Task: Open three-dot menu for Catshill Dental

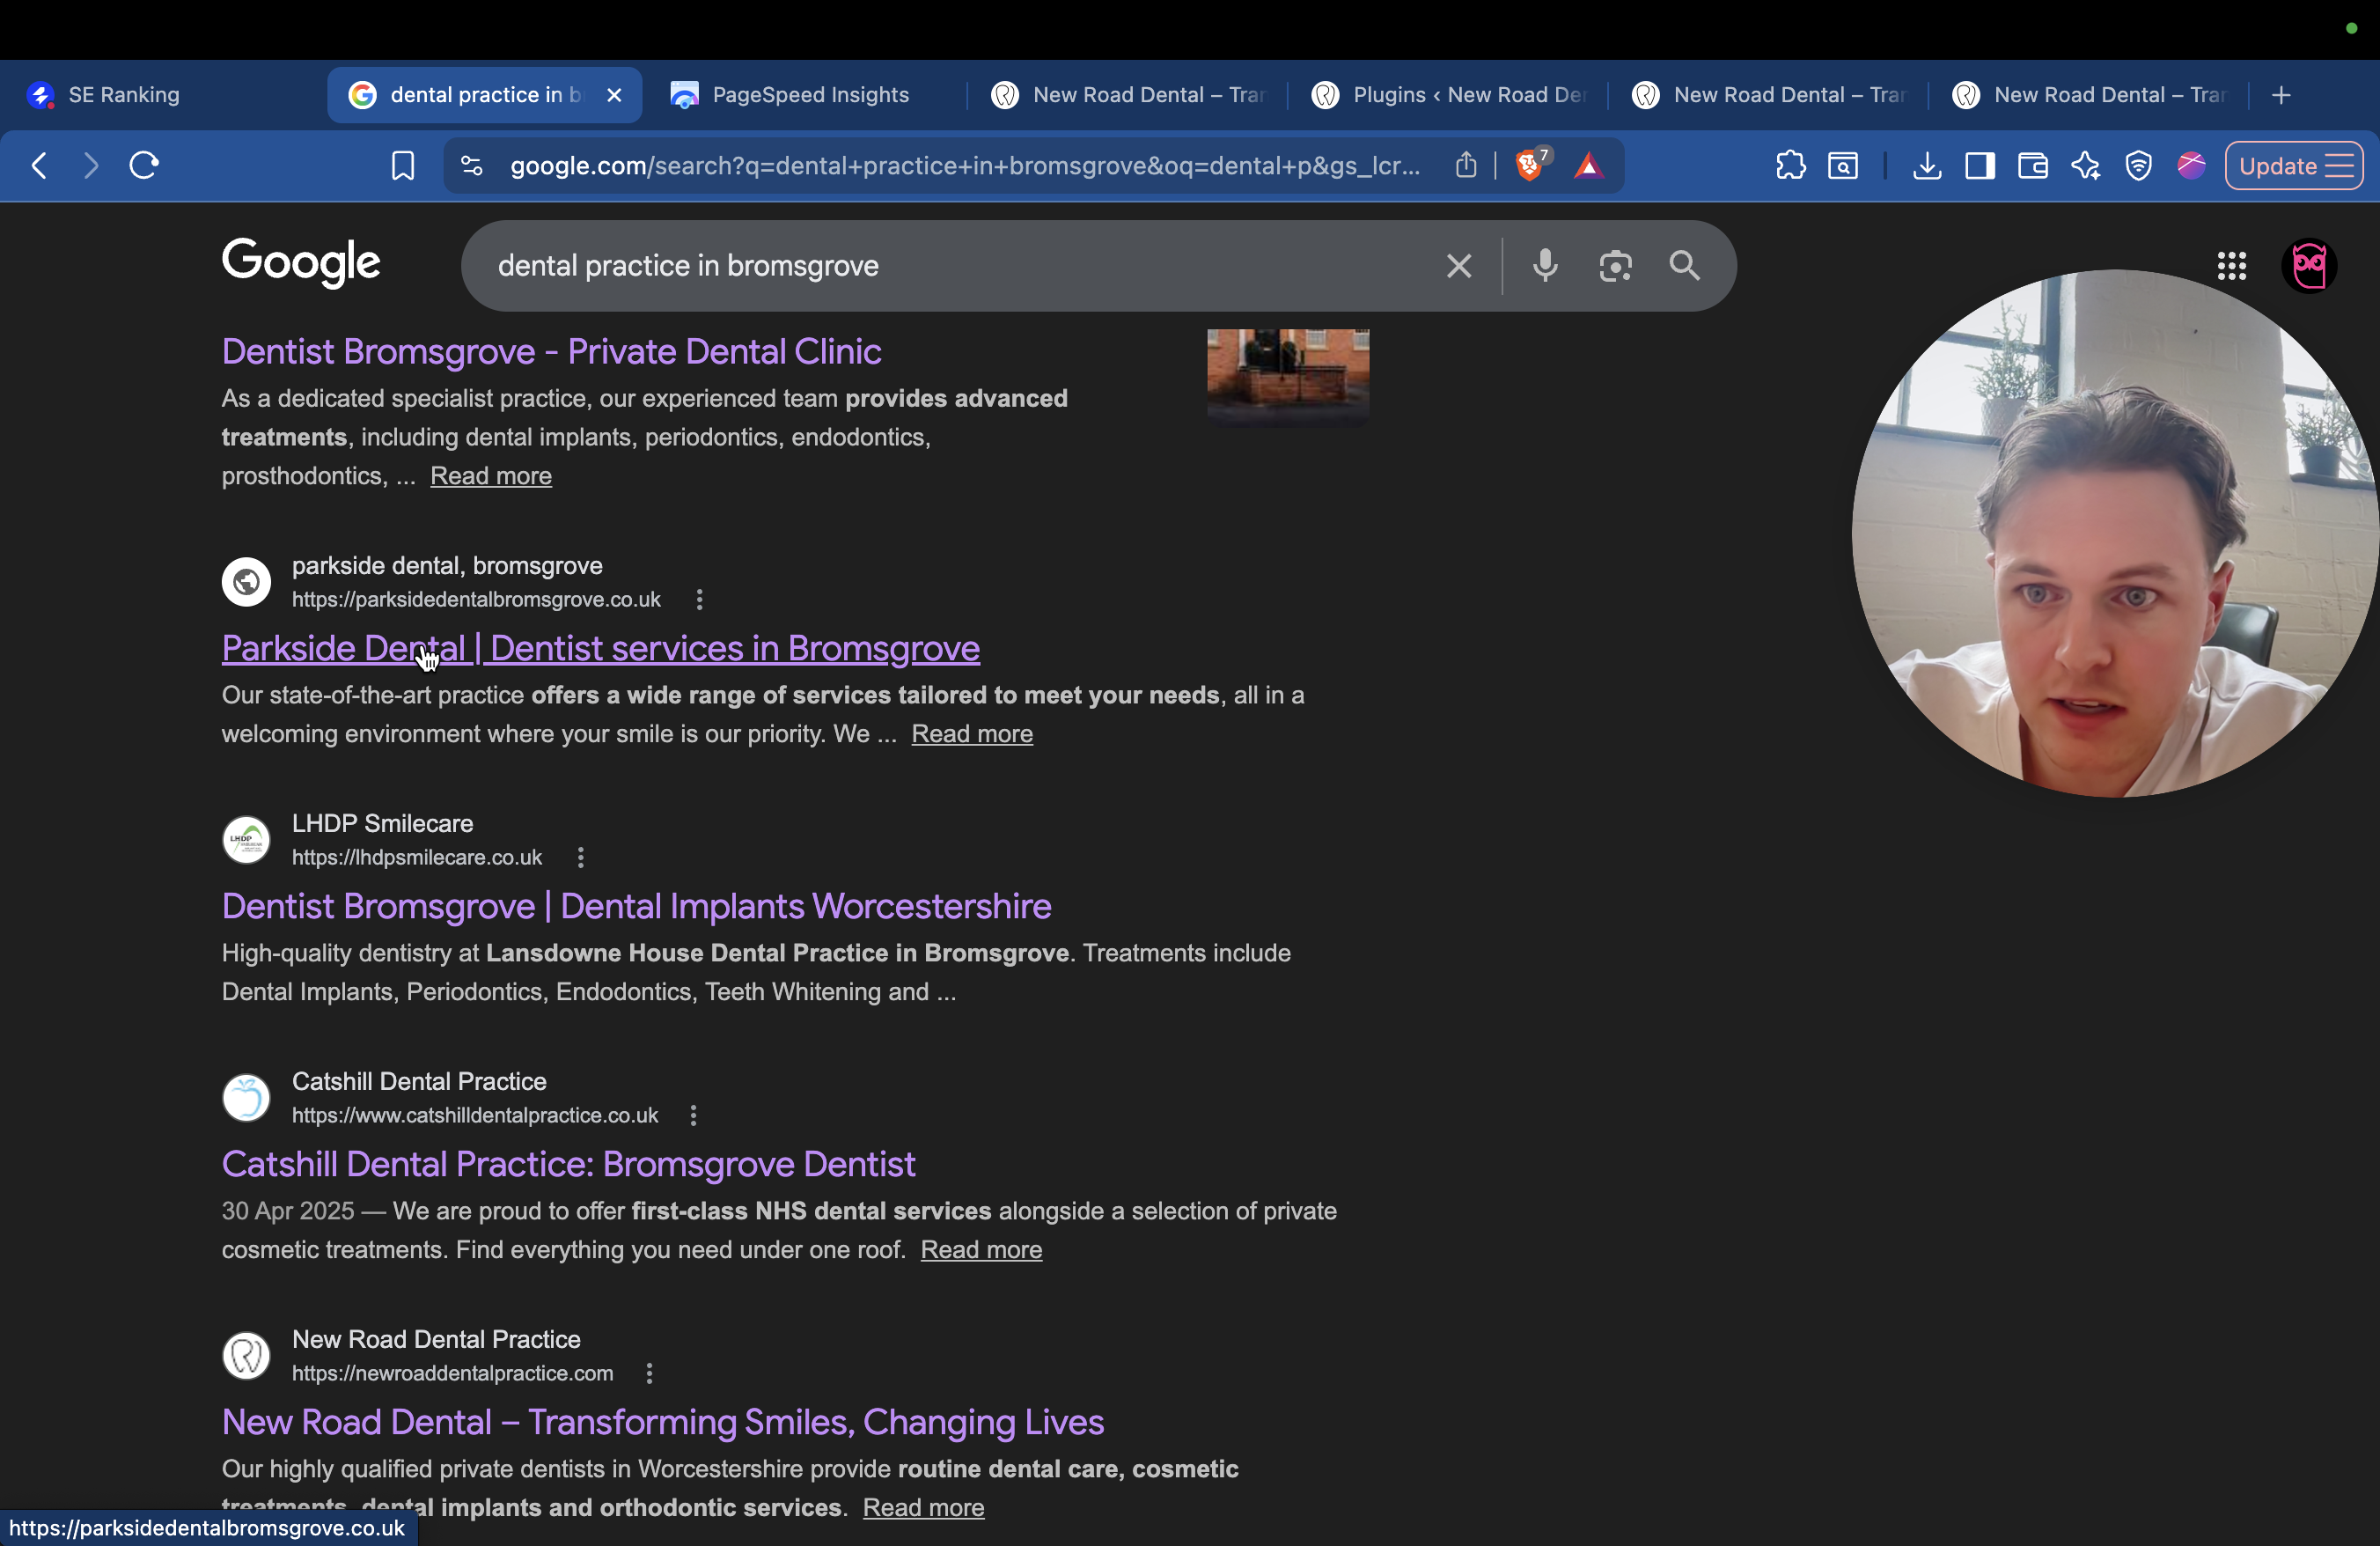Action: [693, 1116]
